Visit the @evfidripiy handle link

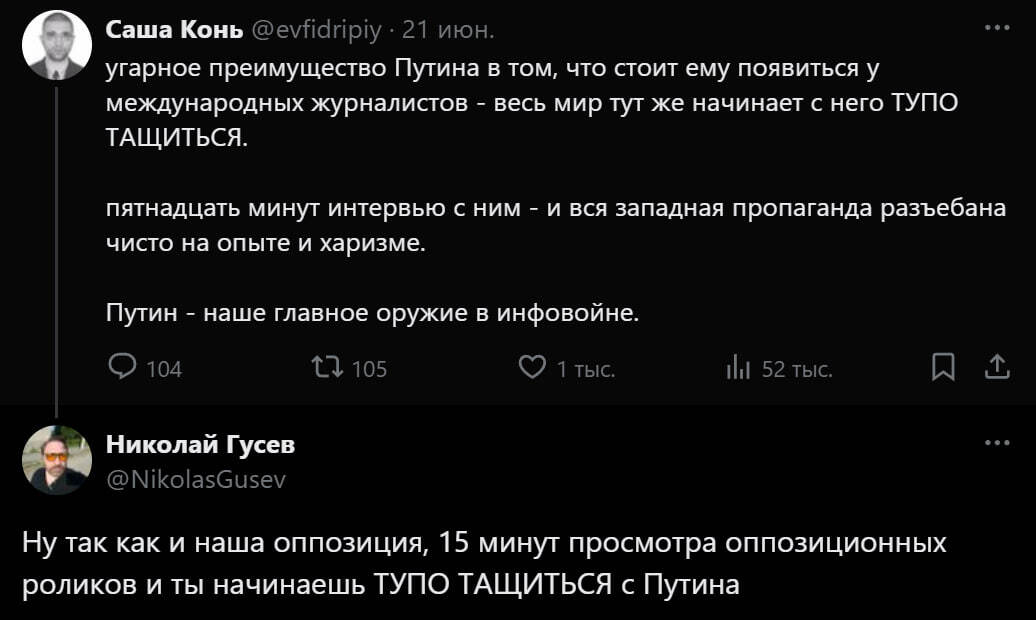pyautogui.click(x=316, y=31)
